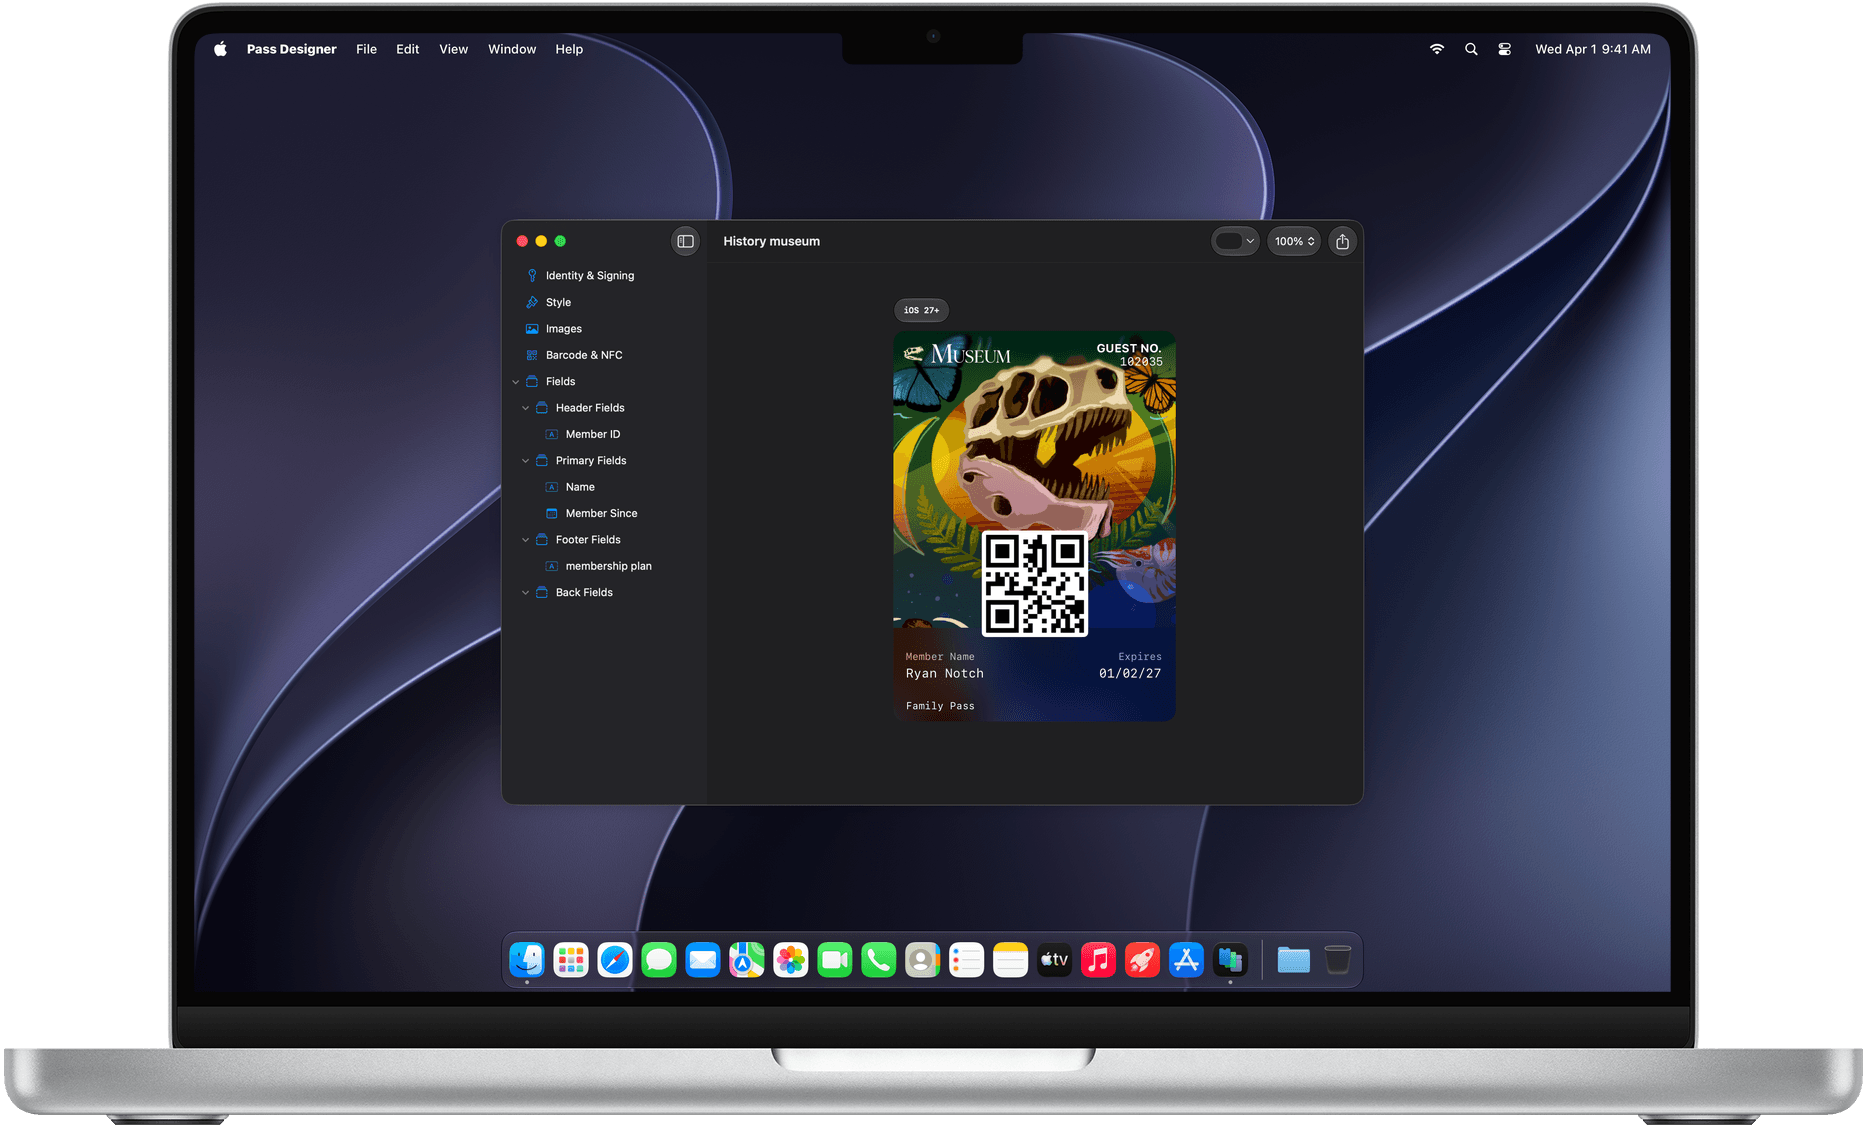
Task: Open Maps from the Dock
Action: click(x=747, y=960)
